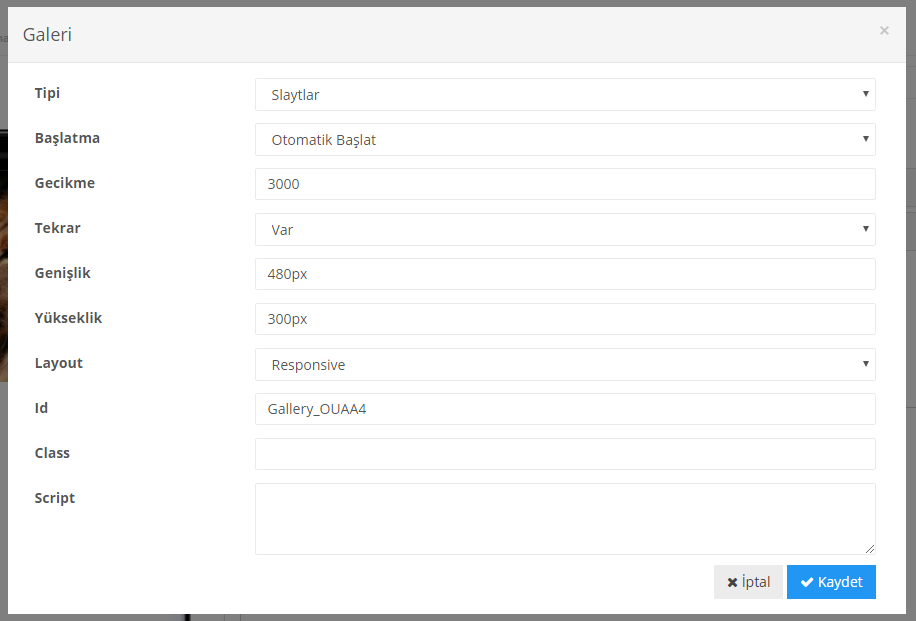Viewport: 916px width, 621px height.
Task: Click the empty Class input field
Action: (565, 454)
